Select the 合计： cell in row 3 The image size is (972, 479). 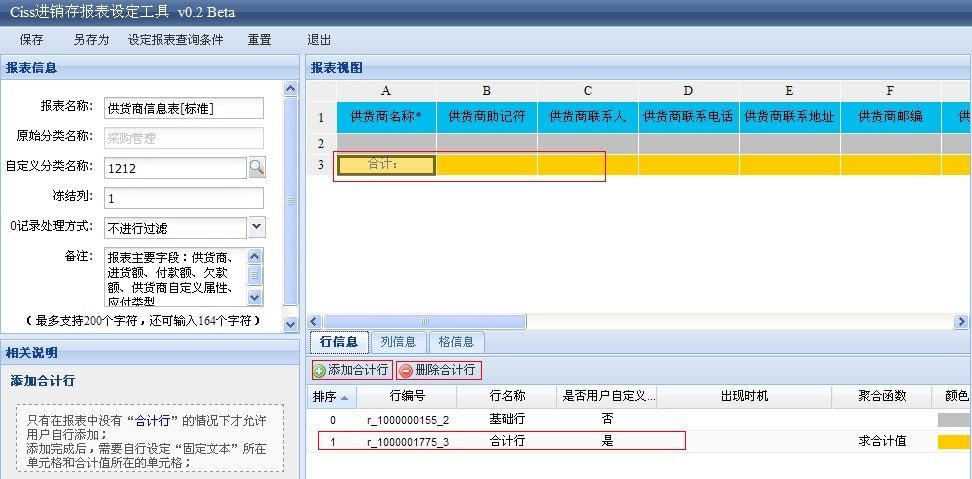coord(386,165)
